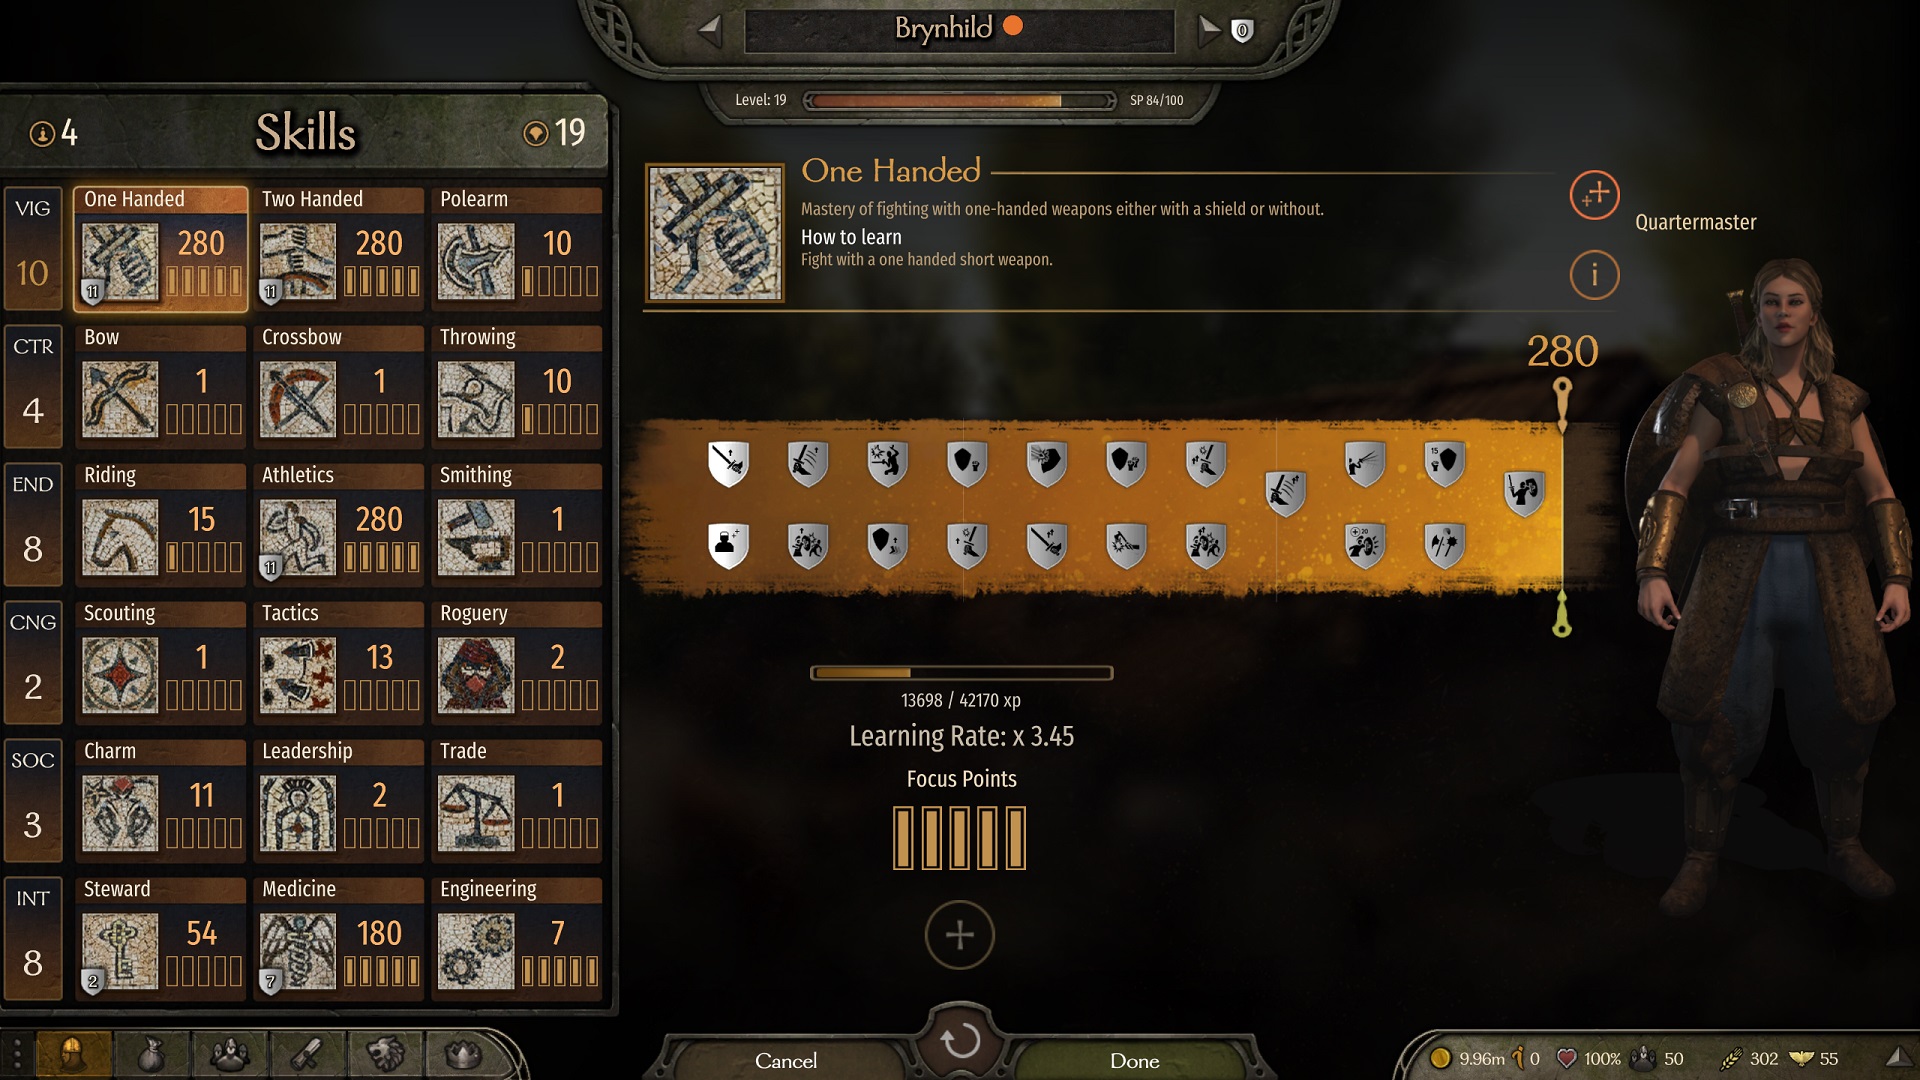The width and height of the screenshot is (1920, 1080).
Task: Add a focus point with plus button
Action: [959, 935]
